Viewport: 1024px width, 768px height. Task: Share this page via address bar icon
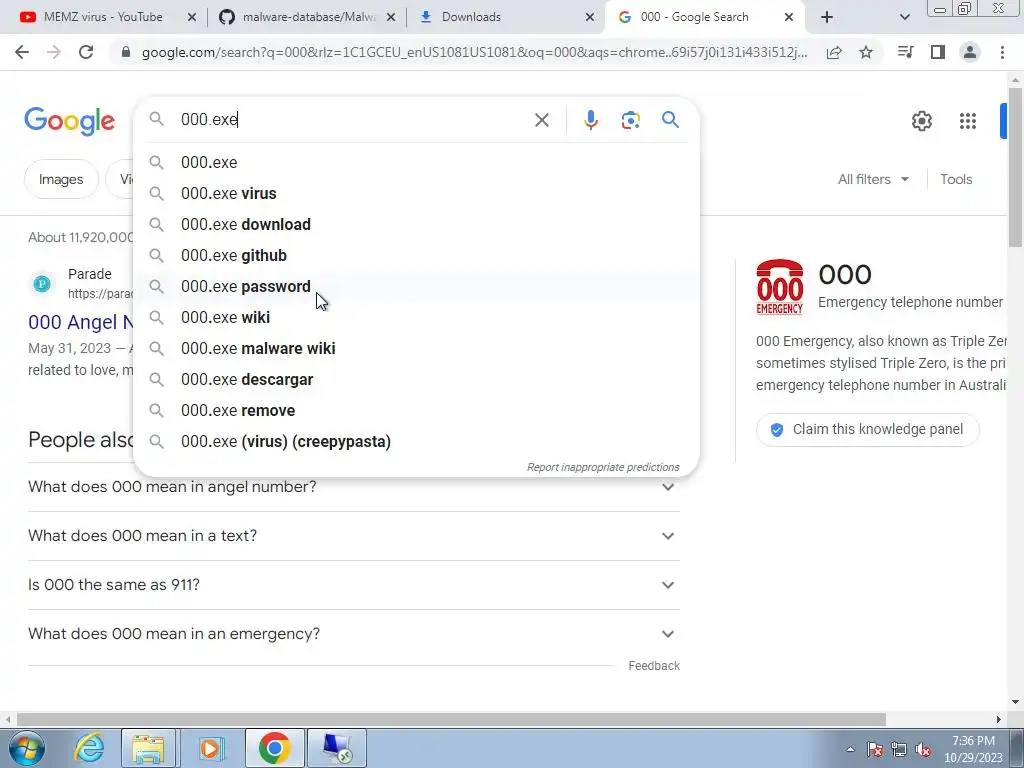point(834,52)
